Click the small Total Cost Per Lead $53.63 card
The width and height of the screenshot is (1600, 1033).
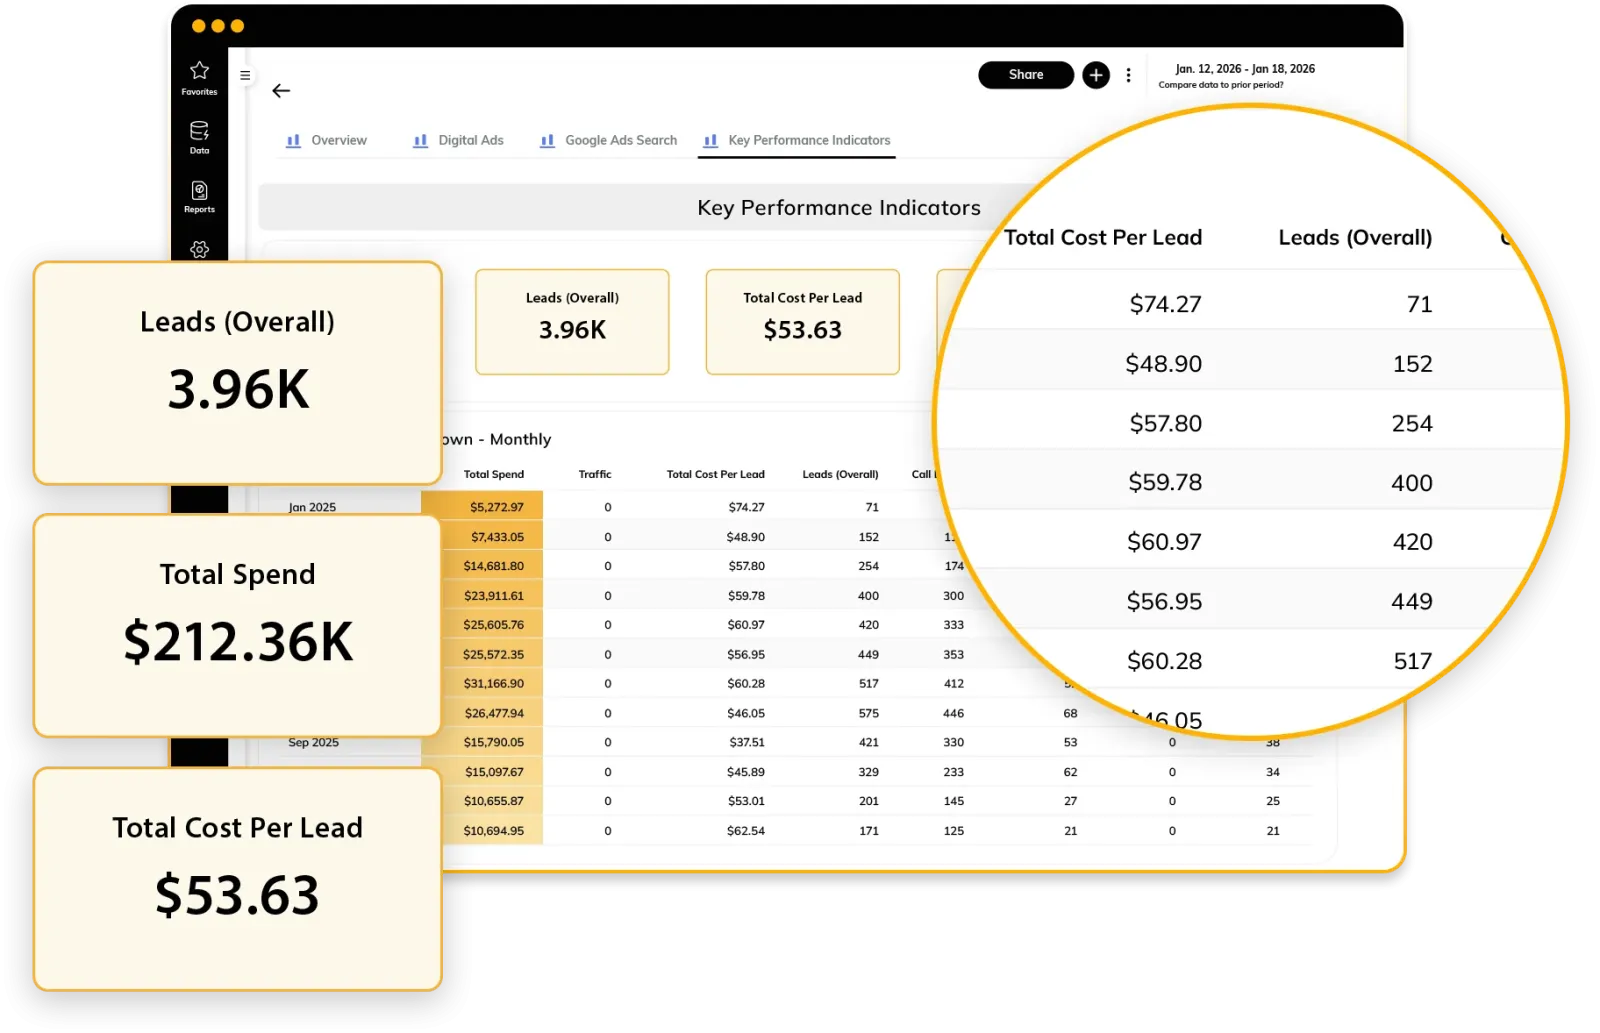(802, 322)
